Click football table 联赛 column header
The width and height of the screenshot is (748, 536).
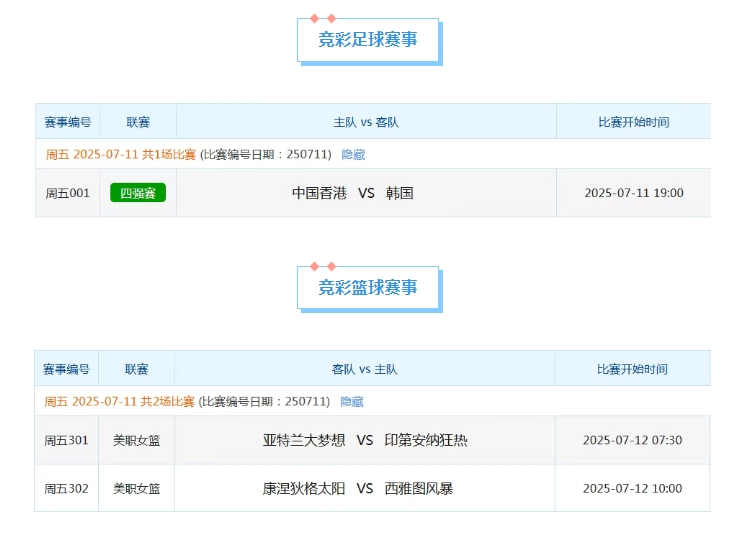pos(138,122)
